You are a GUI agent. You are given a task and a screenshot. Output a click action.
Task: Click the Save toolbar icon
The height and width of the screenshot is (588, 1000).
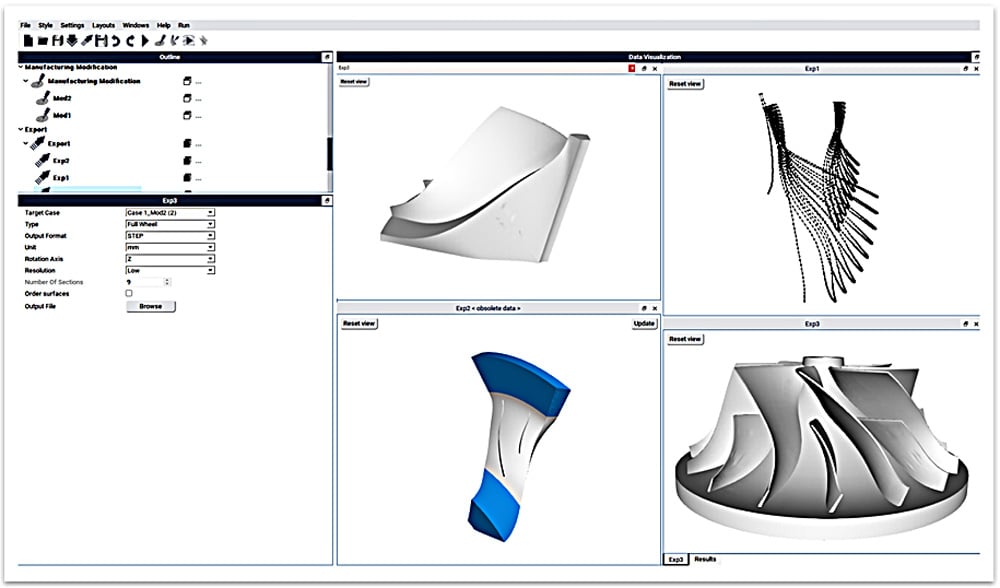(57, 41)
